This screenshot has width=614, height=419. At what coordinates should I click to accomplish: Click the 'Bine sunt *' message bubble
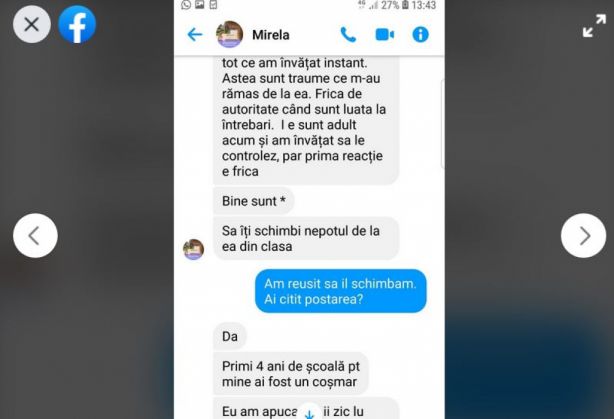pos(254,201)
